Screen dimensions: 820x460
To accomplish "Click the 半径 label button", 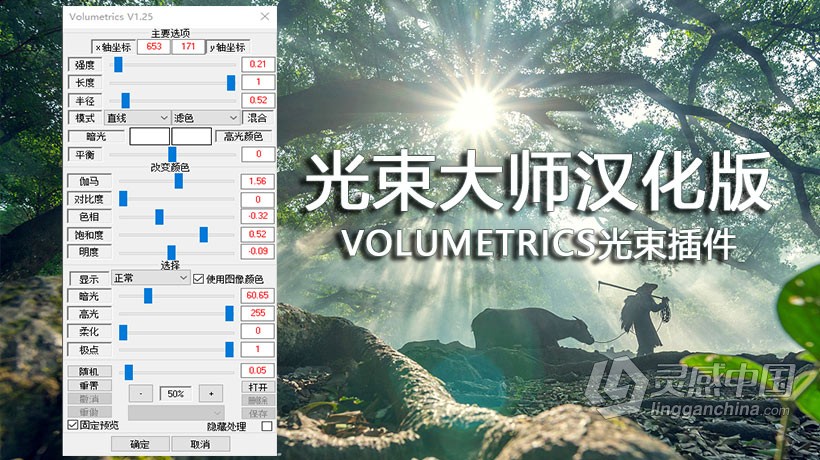I will pos(84,100).
